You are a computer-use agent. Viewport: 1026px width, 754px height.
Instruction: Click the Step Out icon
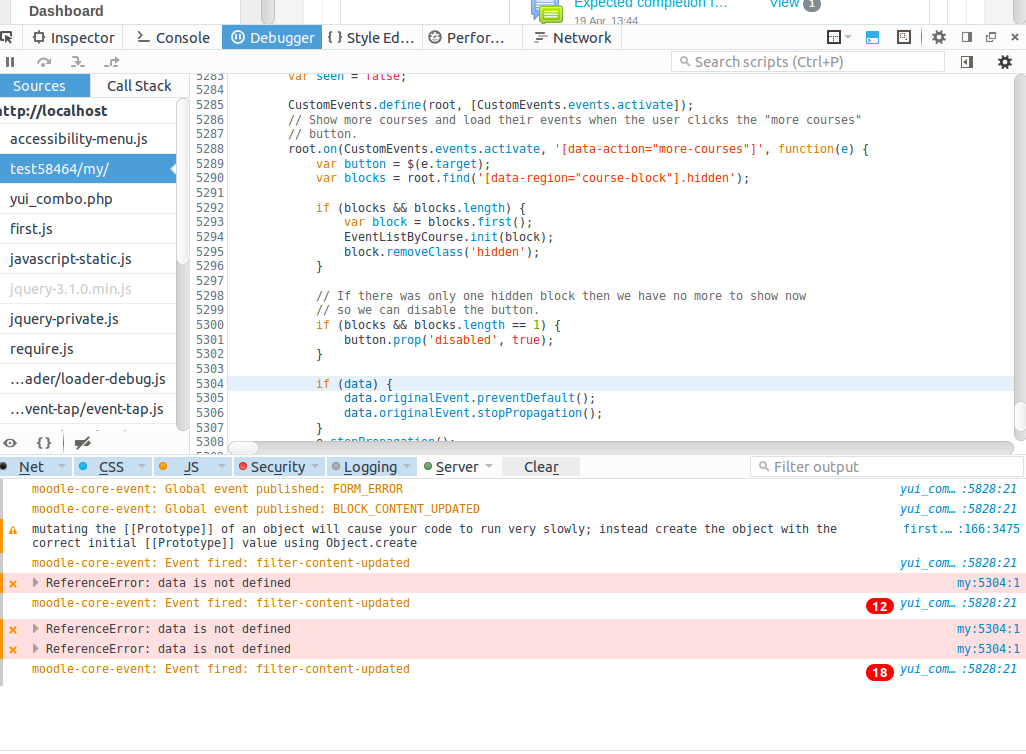coord(112,62)
